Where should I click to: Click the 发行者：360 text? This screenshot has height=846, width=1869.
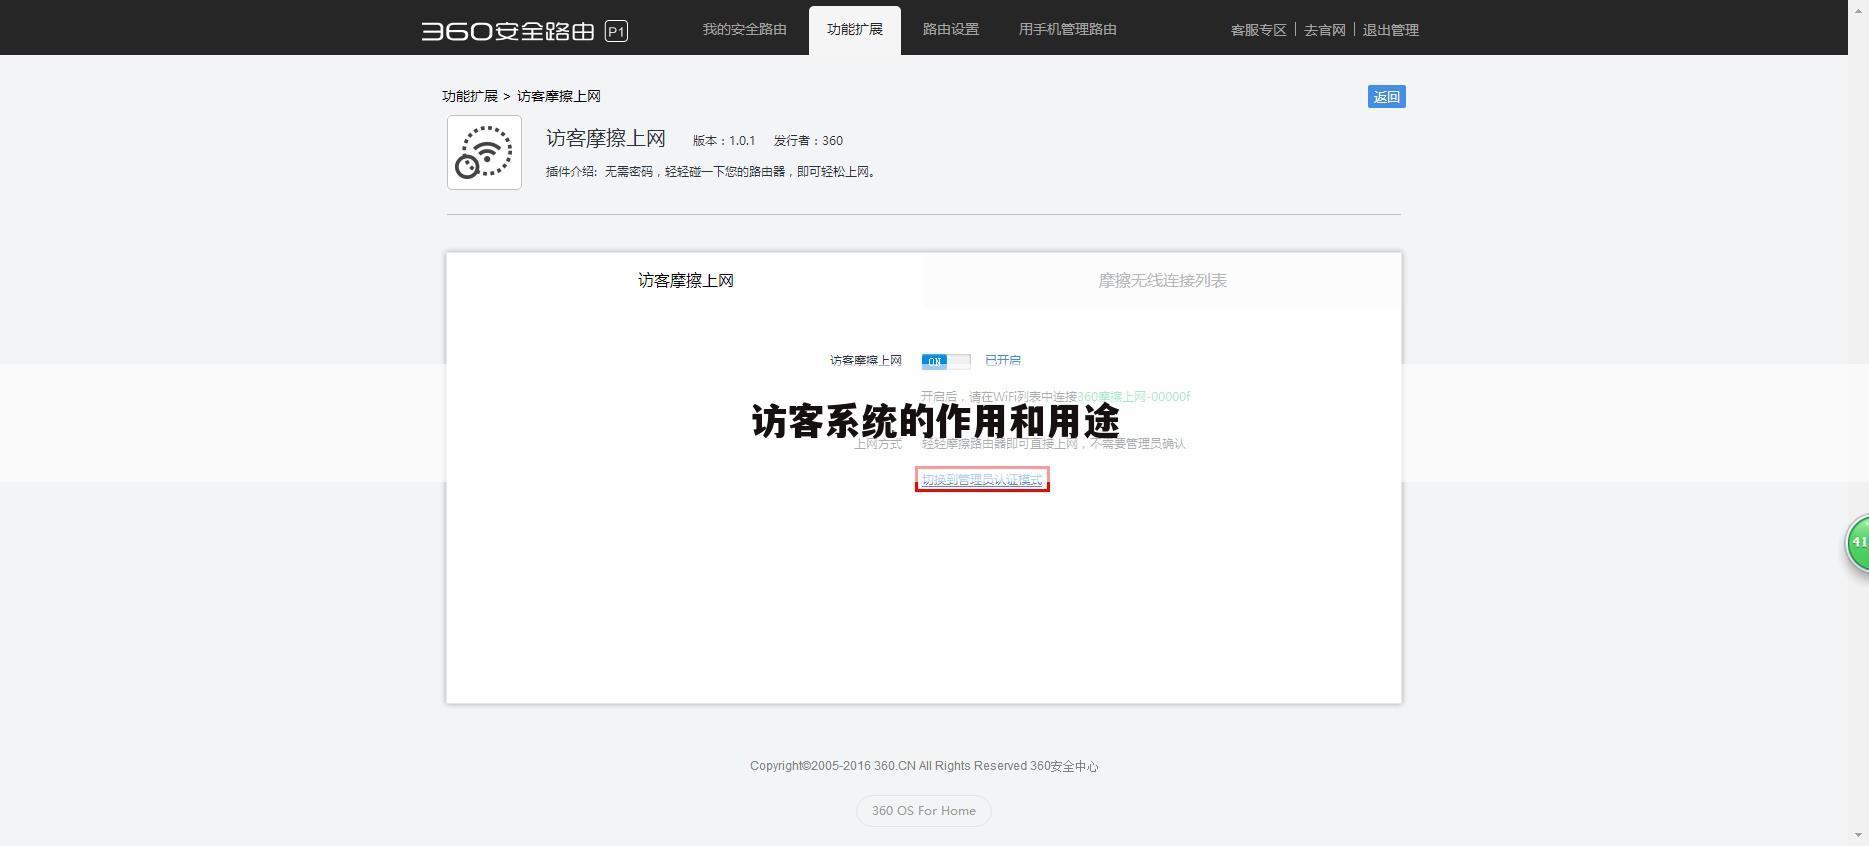click(808, 141)
